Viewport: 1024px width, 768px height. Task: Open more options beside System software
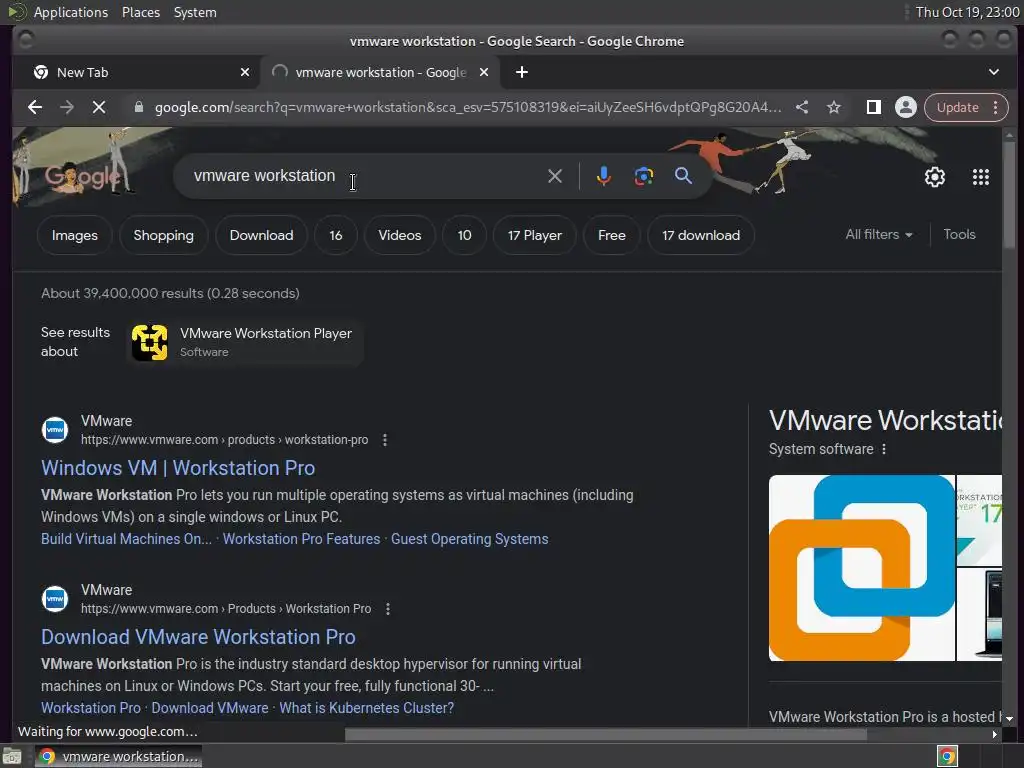coord(884,449)
